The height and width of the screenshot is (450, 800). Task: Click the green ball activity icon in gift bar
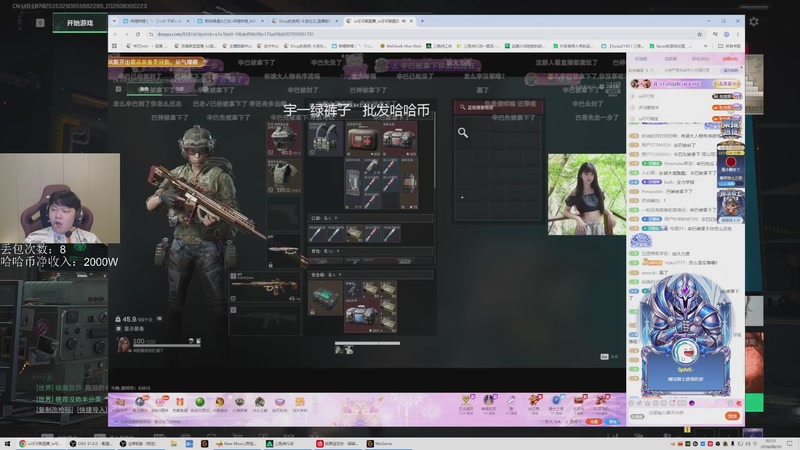[x=199, y=403]
